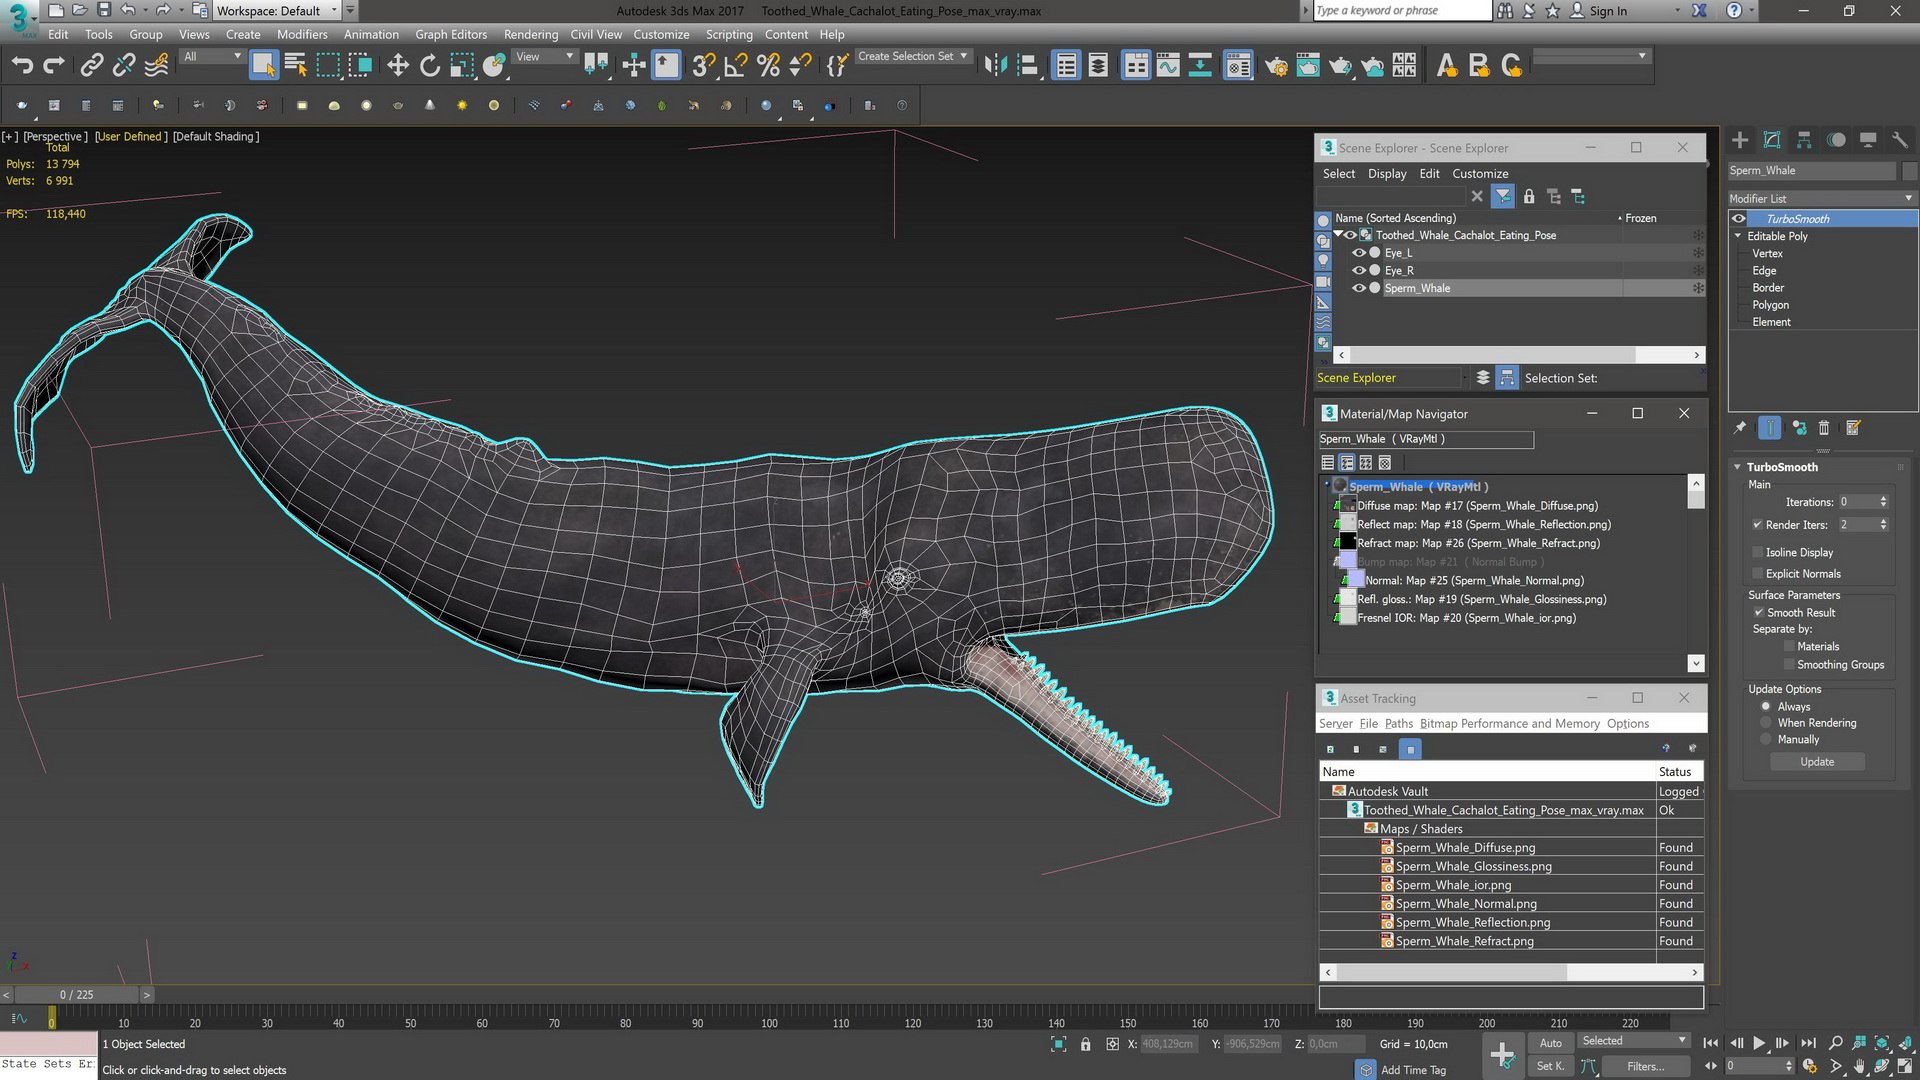Screen dimensions: 1920x1080
Task: Click the Select and Link chain icon
Action: tap(92, 66)
